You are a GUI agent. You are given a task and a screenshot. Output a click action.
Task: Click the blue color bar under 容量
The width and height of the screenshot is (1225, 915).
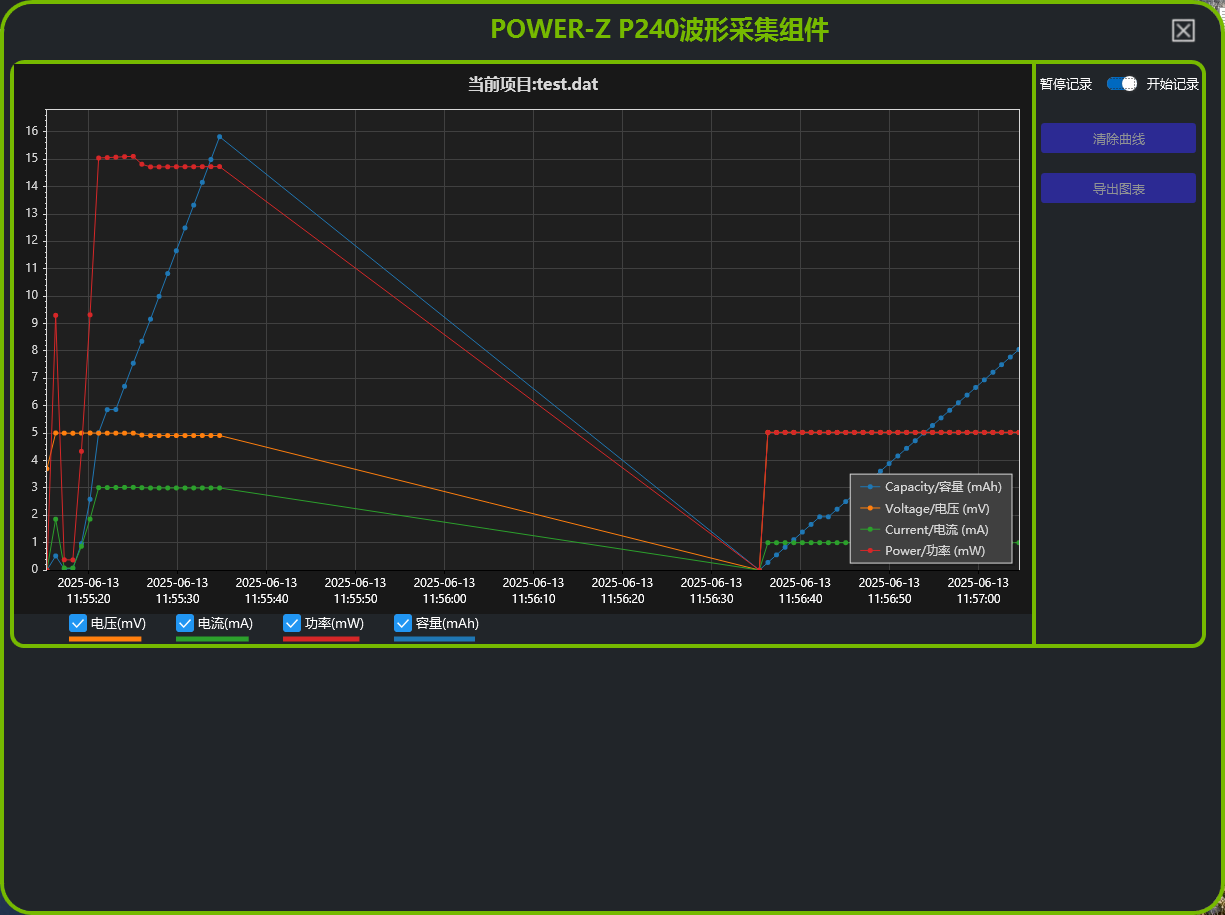434,639
